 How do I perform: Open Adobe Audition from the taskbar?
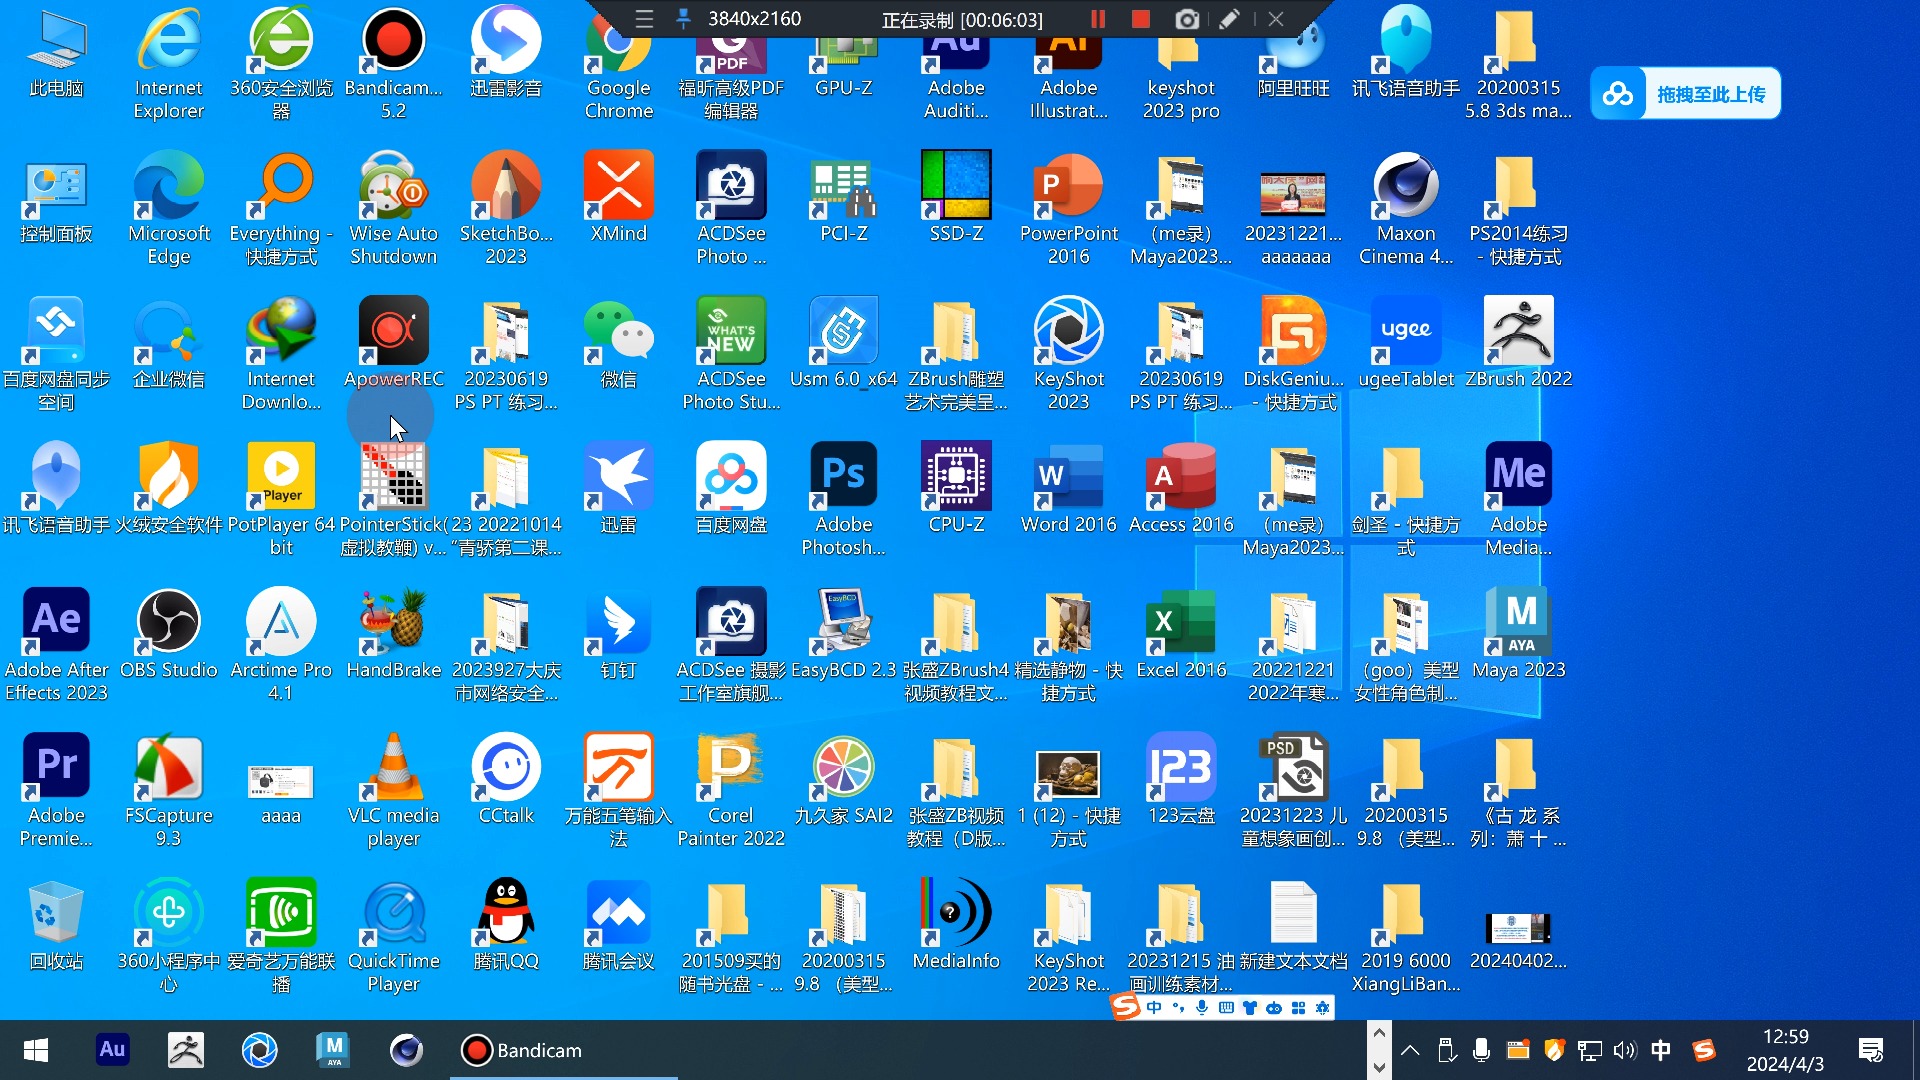pos(112,1050)
